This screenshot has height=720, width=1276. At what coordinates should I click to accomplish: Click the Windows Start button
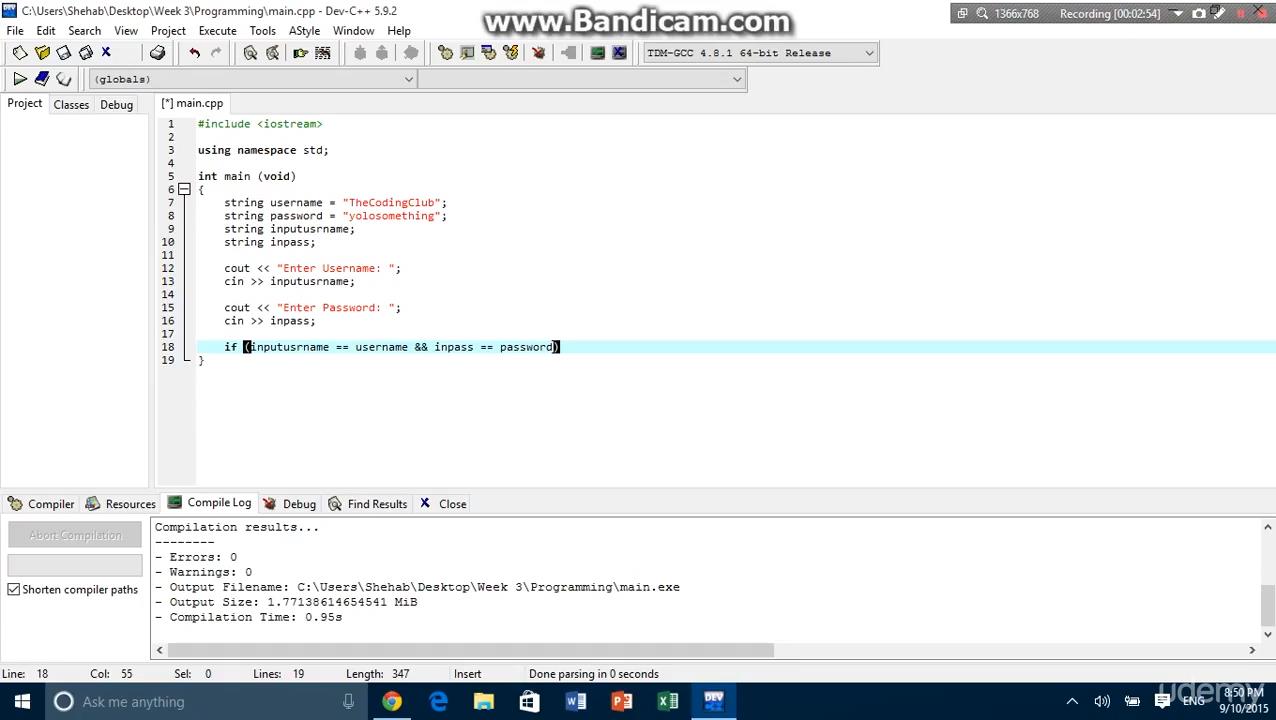22,701
